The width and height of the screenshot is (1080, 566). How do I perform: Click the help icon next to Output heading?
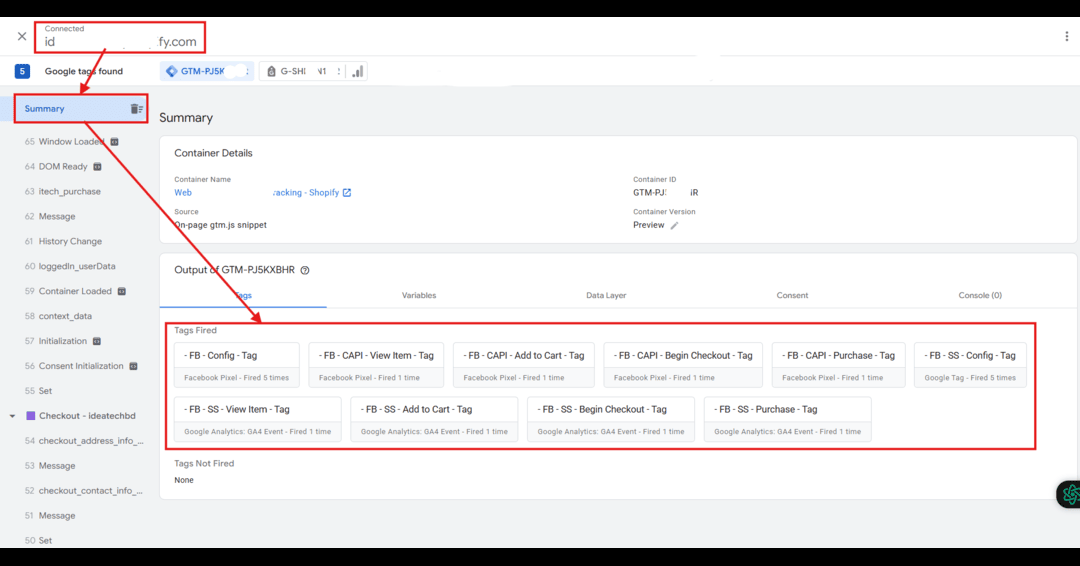[x=305, y=270]
